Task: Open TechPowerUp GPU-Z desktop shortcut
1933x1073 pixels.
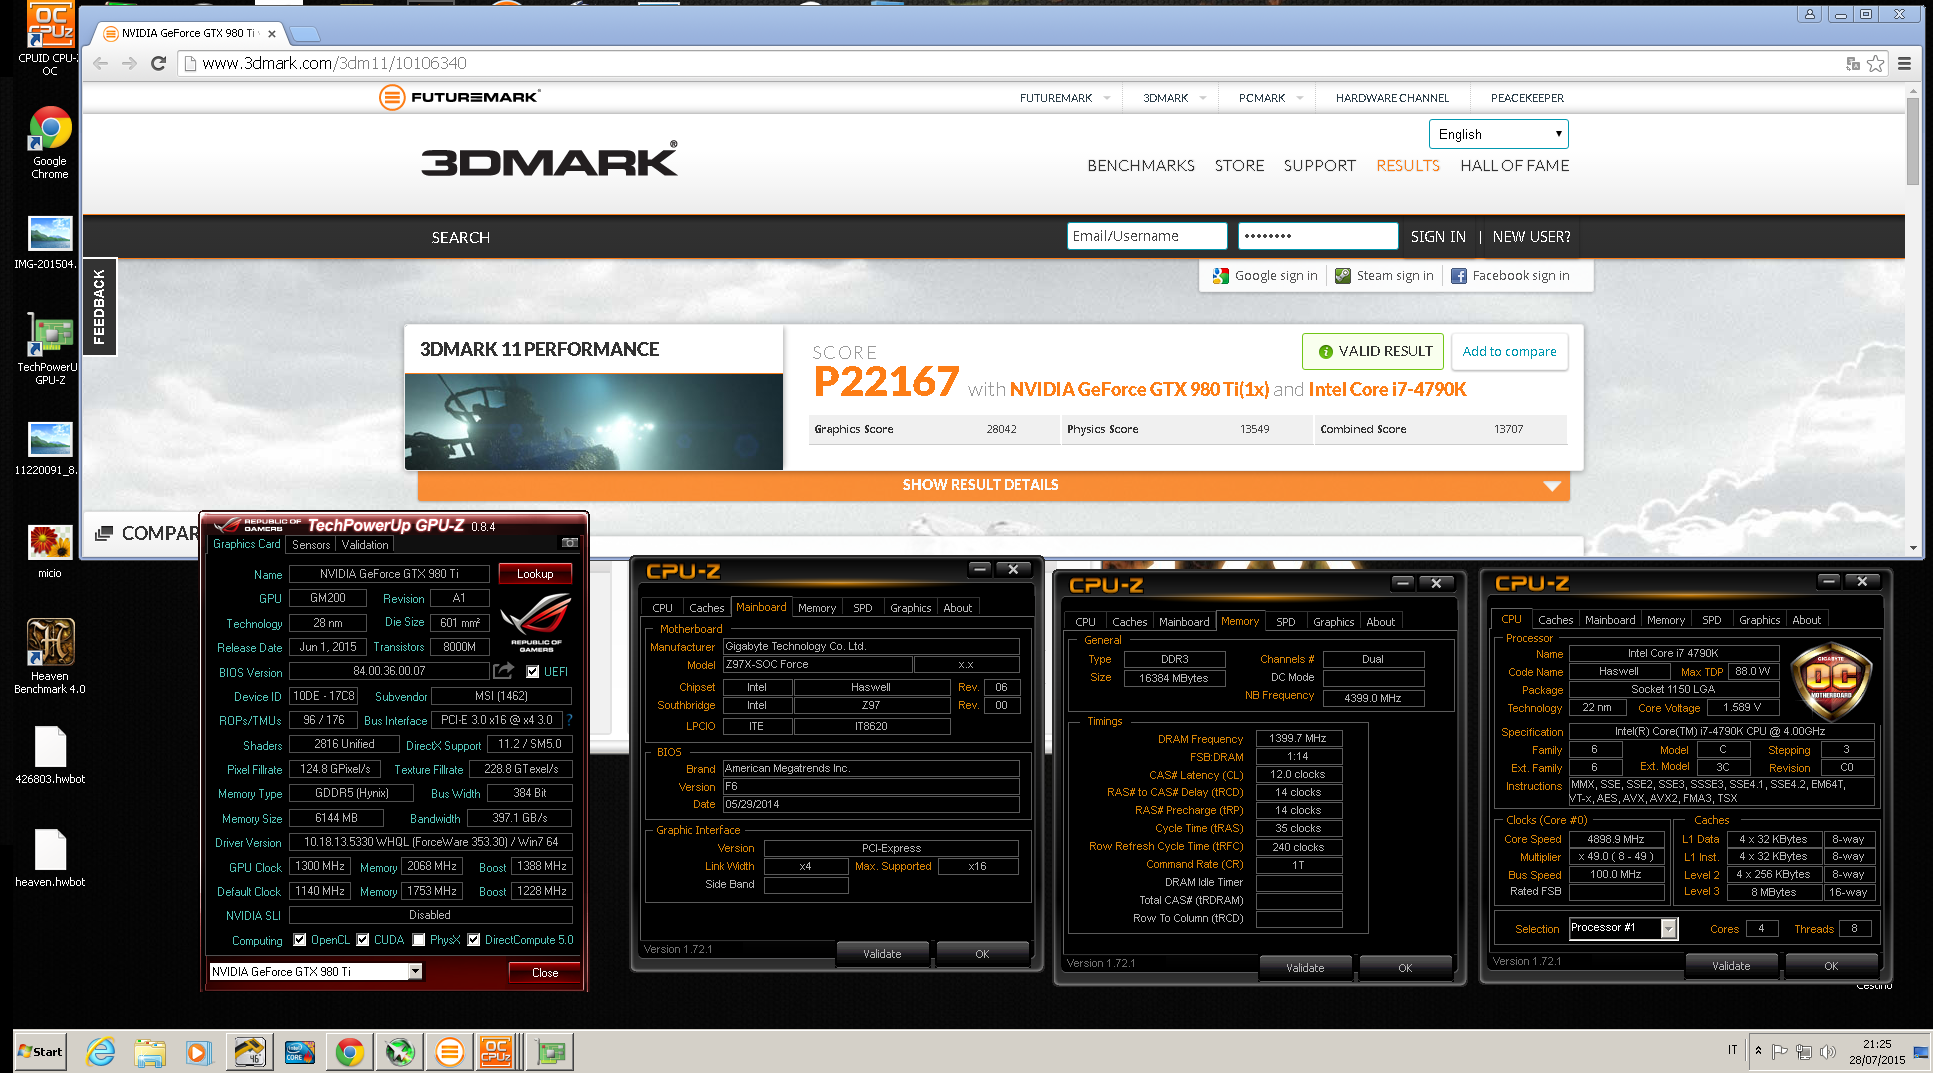Action: pyautogui.click(x=50, y=348)
